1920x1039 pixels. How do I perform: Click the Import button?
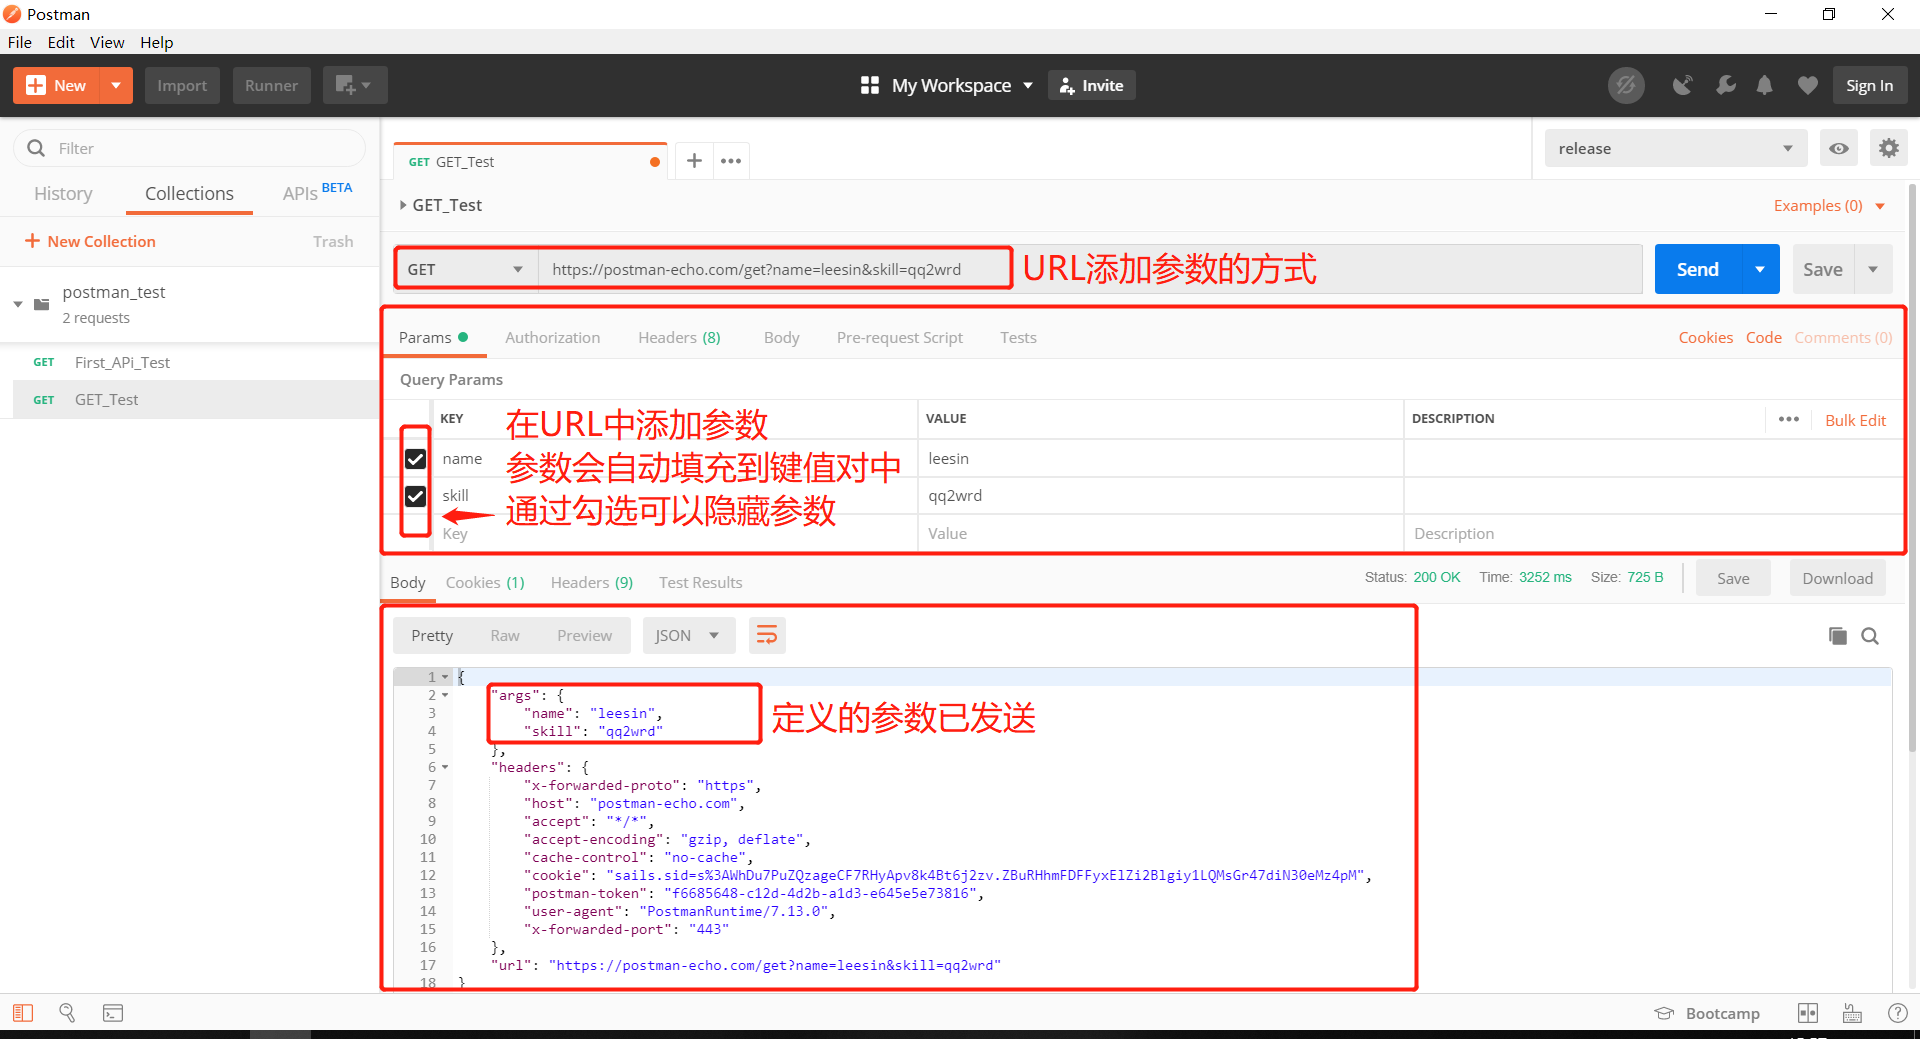click(182, 86)
